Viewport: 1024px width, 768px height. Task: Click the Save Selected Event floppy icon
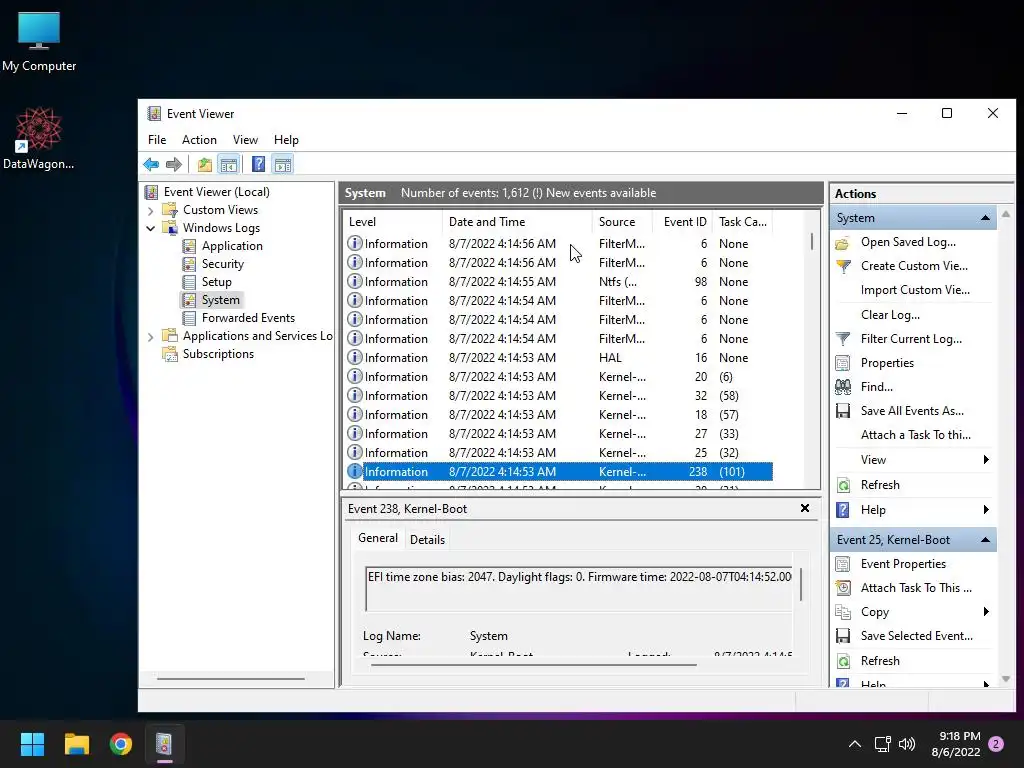[x=843, y=636]
